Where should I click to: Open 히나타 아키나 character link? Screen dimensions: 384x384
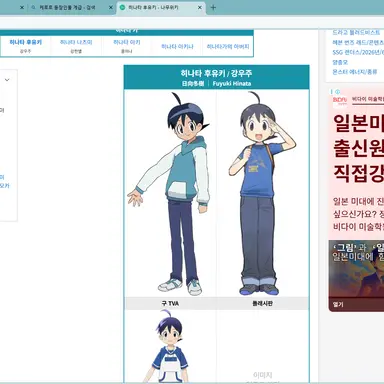click(177, 47)
